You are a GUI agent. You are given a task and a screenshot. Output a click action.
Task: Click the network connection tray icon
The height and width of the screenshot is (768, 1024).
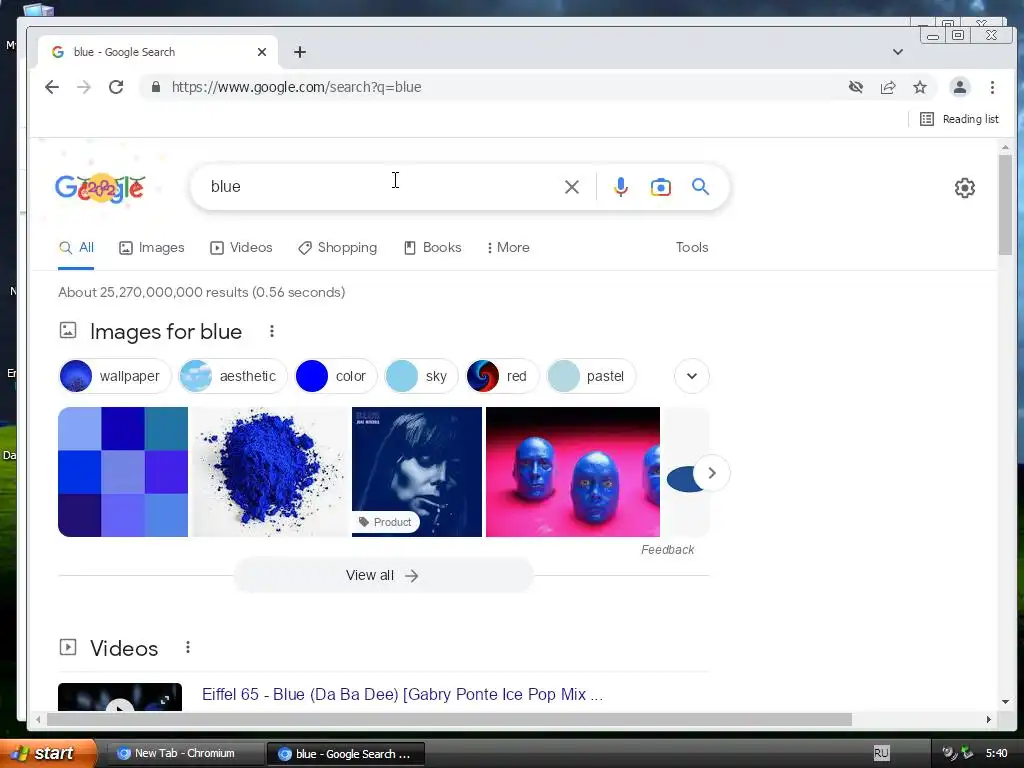point(966,753)
